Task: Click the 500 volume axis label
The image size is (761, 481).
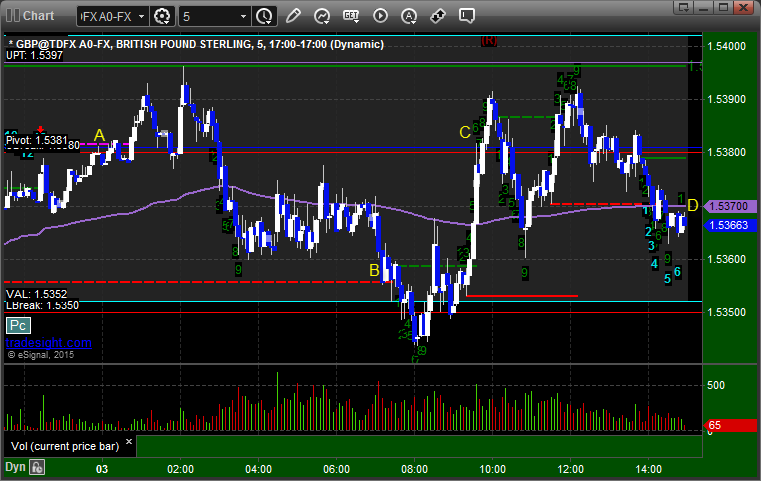Action: click(716, 385)
